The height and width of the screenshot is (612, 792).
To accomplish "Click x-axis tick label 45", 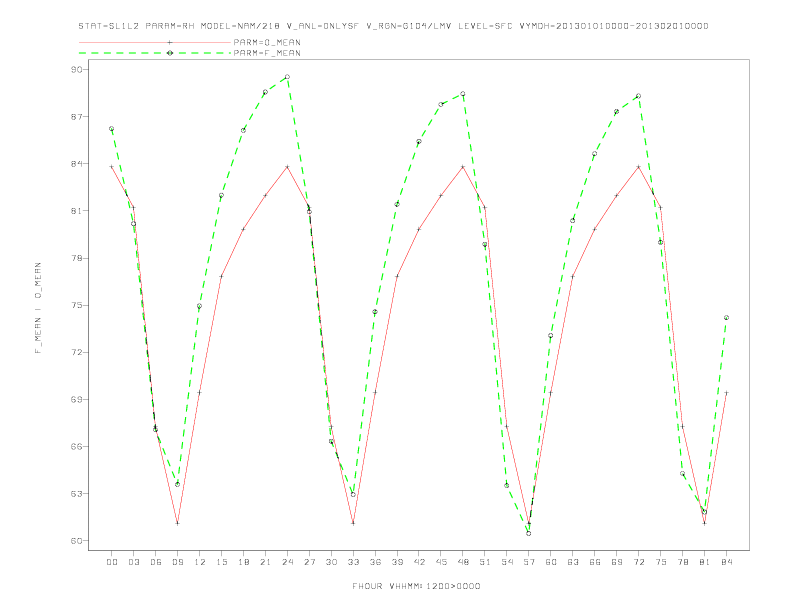I will click(441, 562).
